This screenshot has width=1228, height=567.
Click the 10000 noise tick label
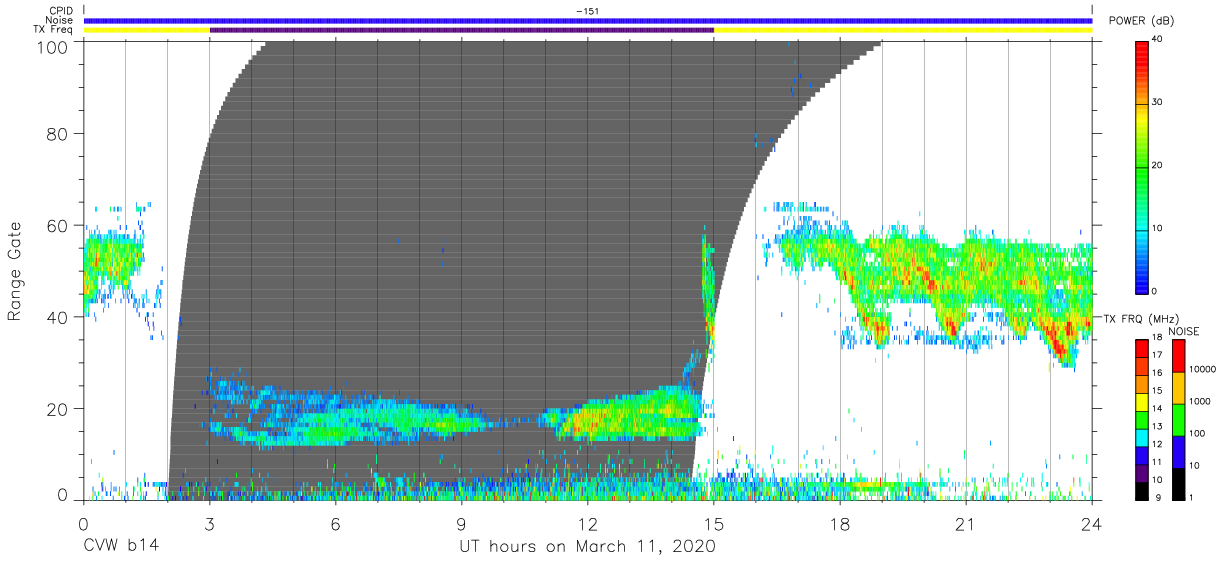coord(1205,369)
